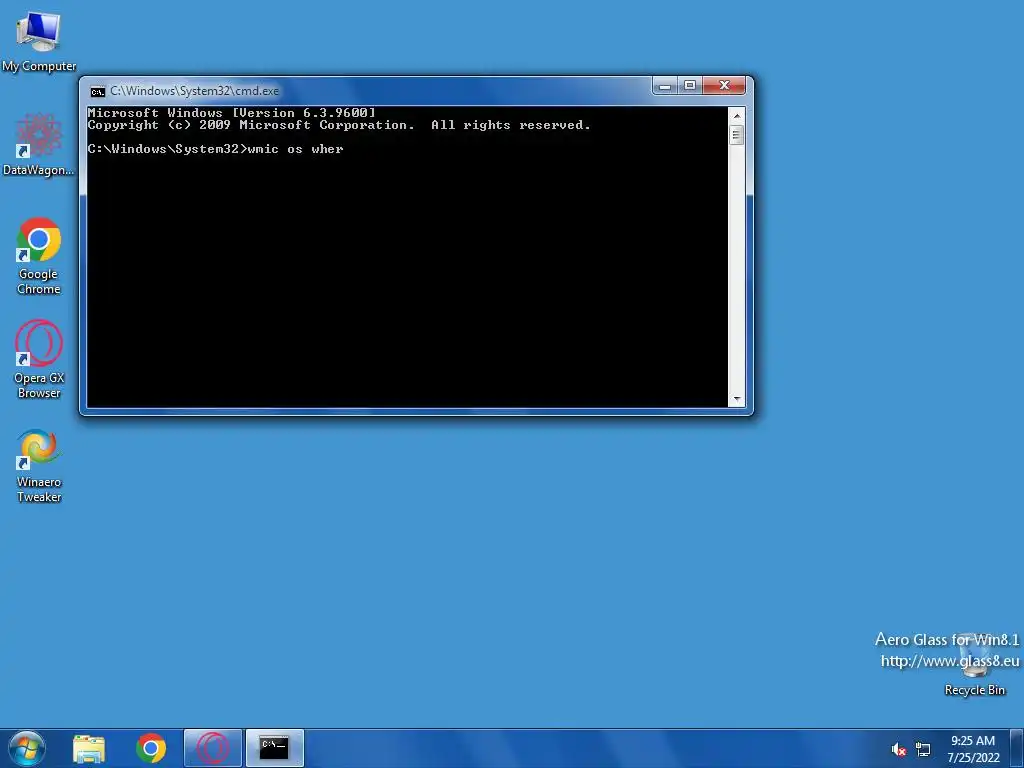Screen dimensions: 1024x768
Task: Click the Show desktop button at the taskbar edge
Action: coord(1017,748)
